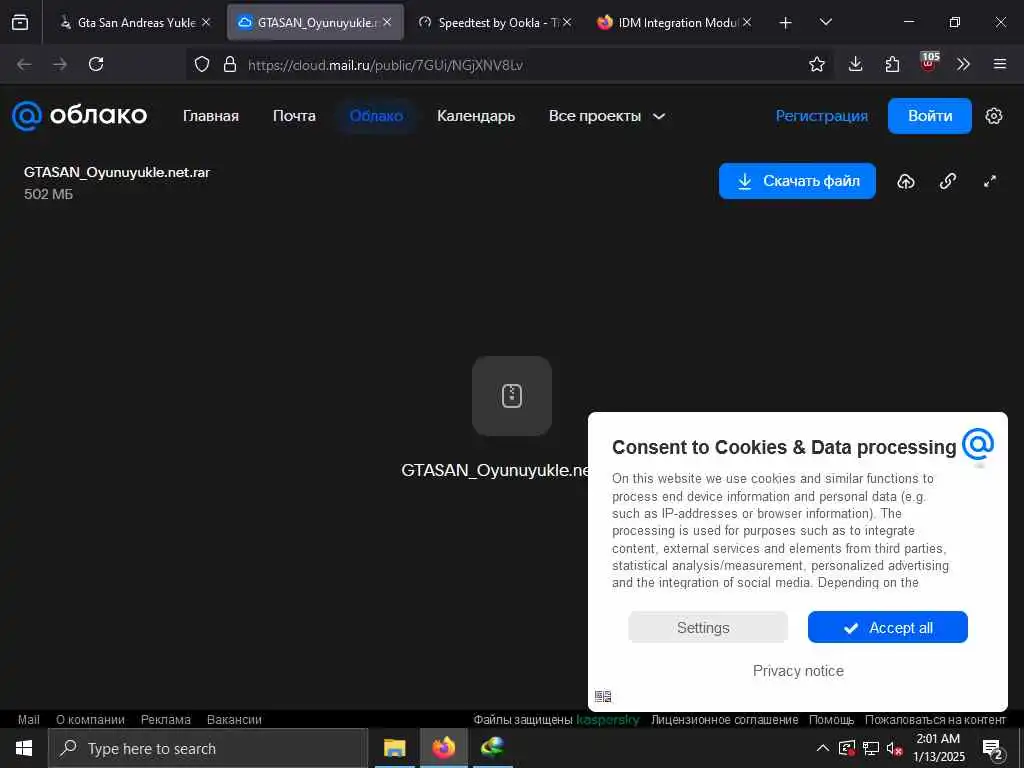Open the tracking protection shield icon
The image size is (1024, 768).
pyautogui.click(x=202, y=64)
